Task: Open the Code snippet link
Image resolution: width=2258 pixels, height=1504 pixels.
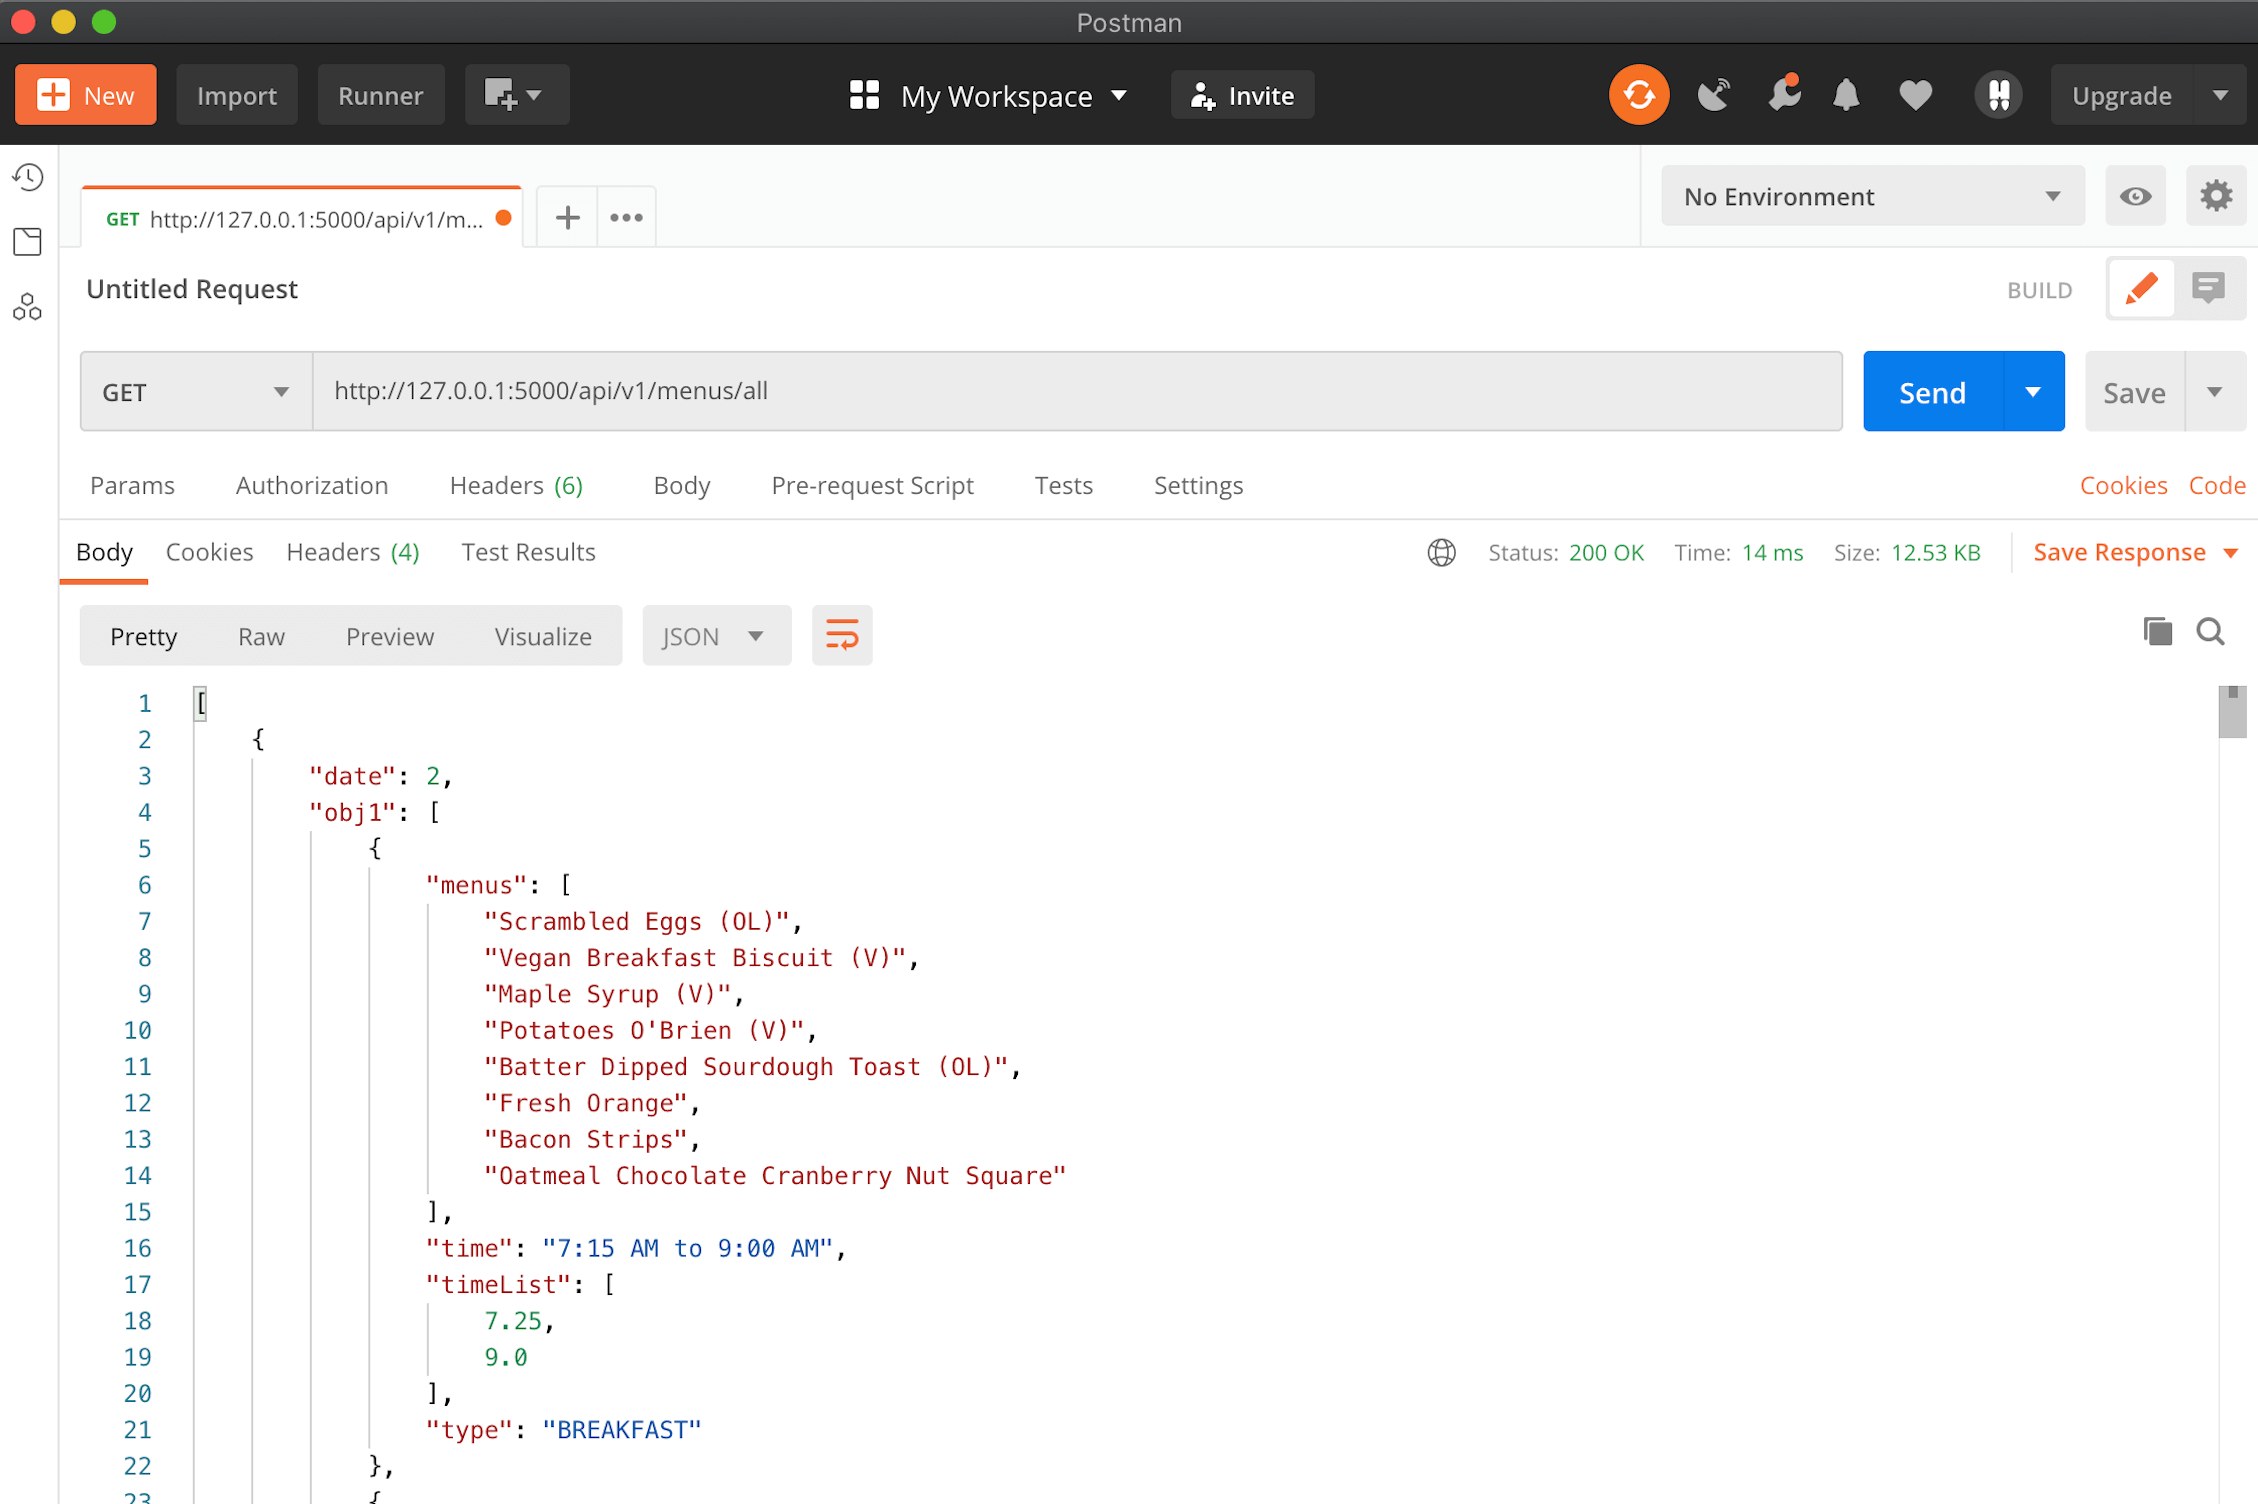Action: click(x=2217, y=486)
